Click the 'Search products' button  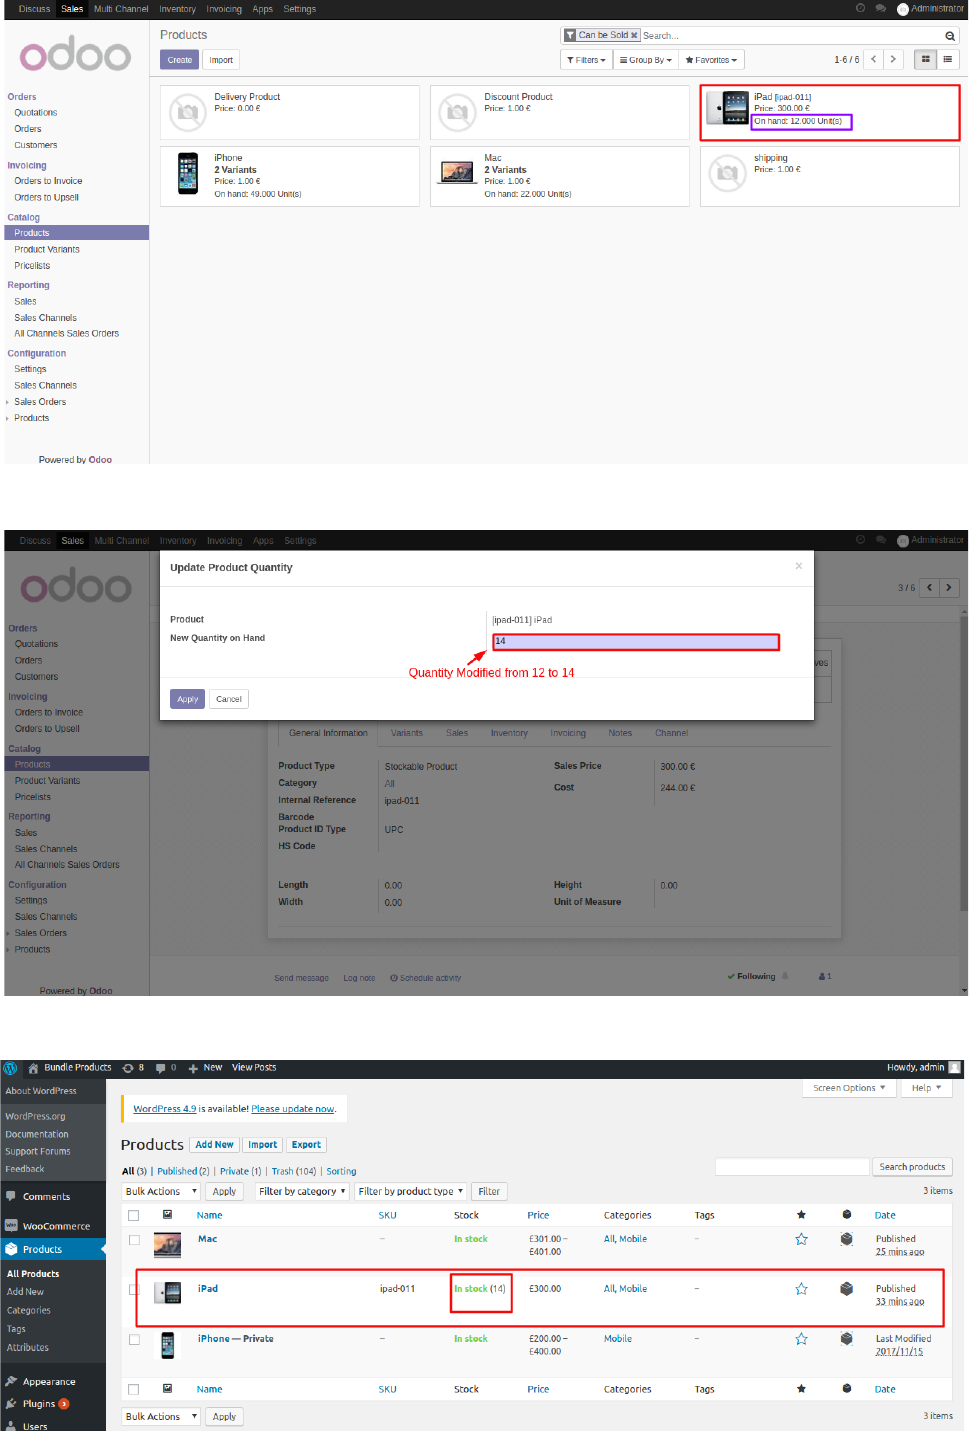(912, 1167)
